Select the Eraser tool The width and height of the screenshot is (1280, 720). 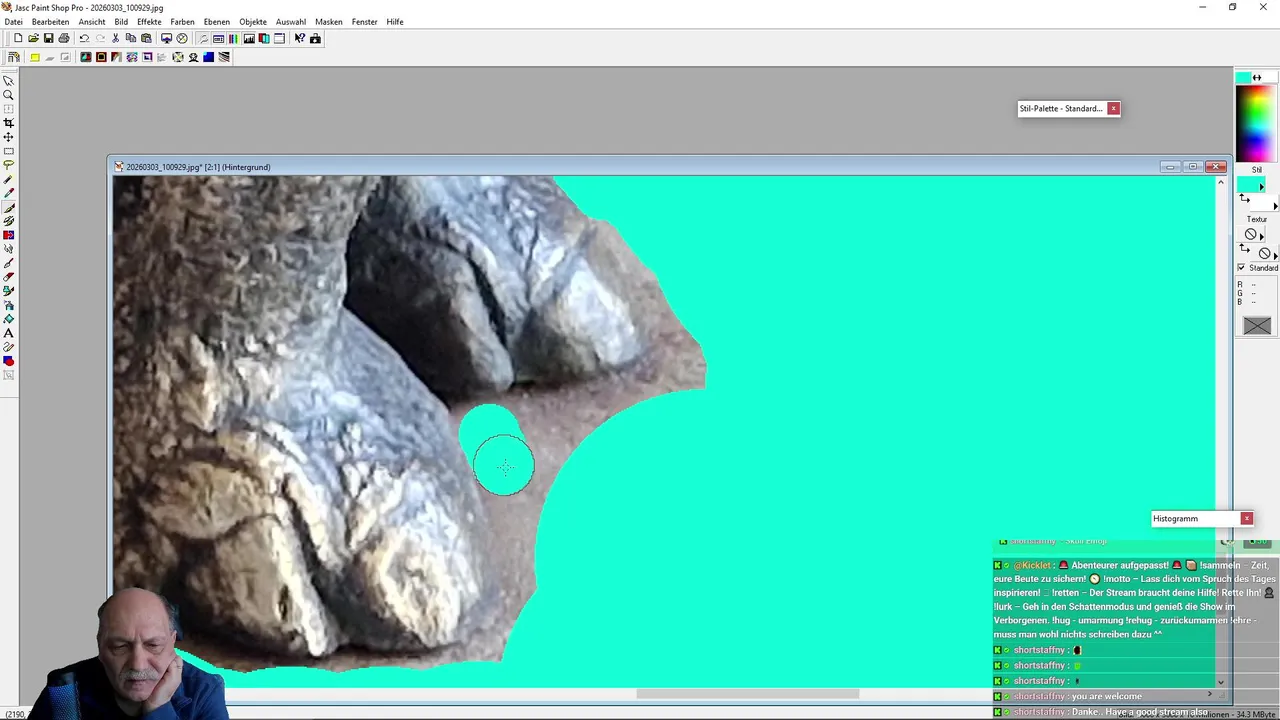click(9, 277)
